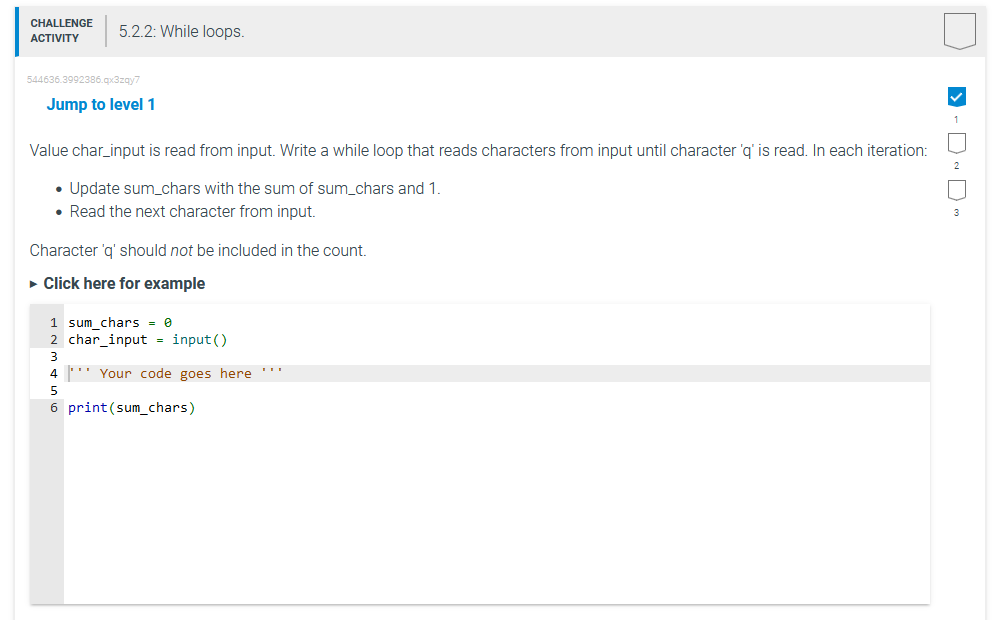Image resolution: width=1003 pixels, height=620 pixels.
Task: Click the disclosure triangle before the example label
Action: tap(32, 284)
